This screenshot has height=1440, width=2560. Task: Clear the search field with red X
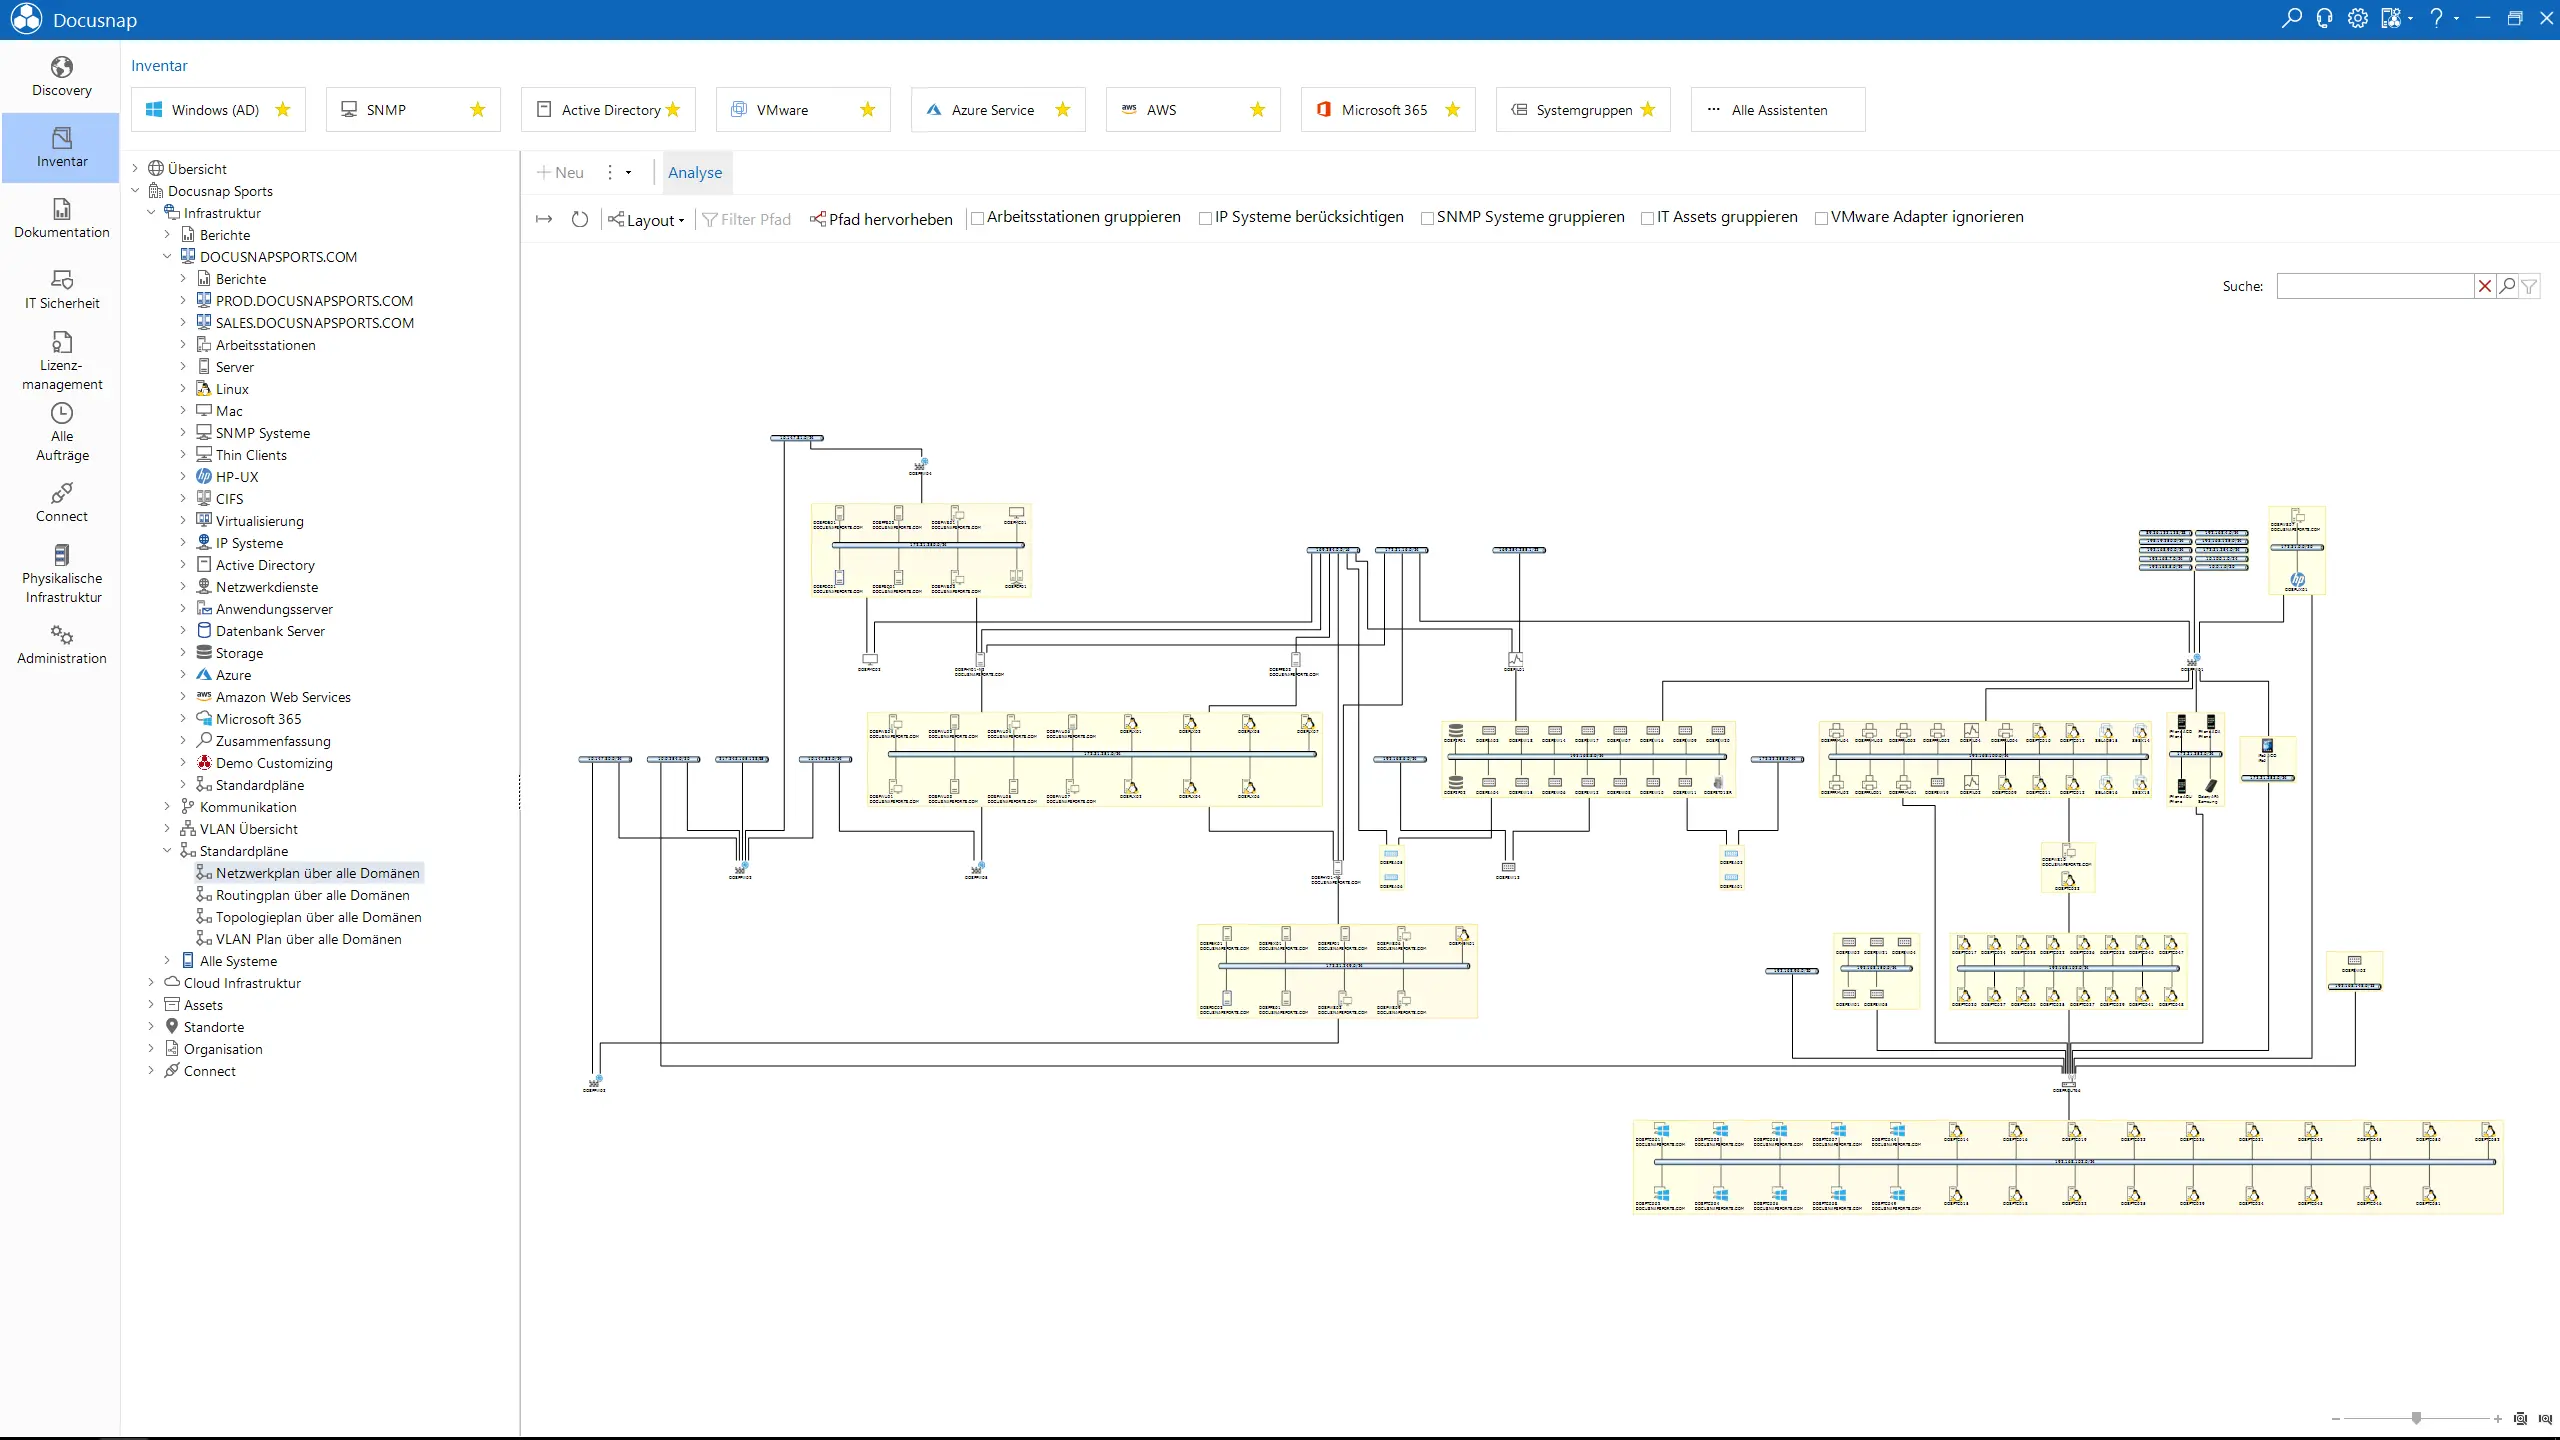pos(2484,286)
